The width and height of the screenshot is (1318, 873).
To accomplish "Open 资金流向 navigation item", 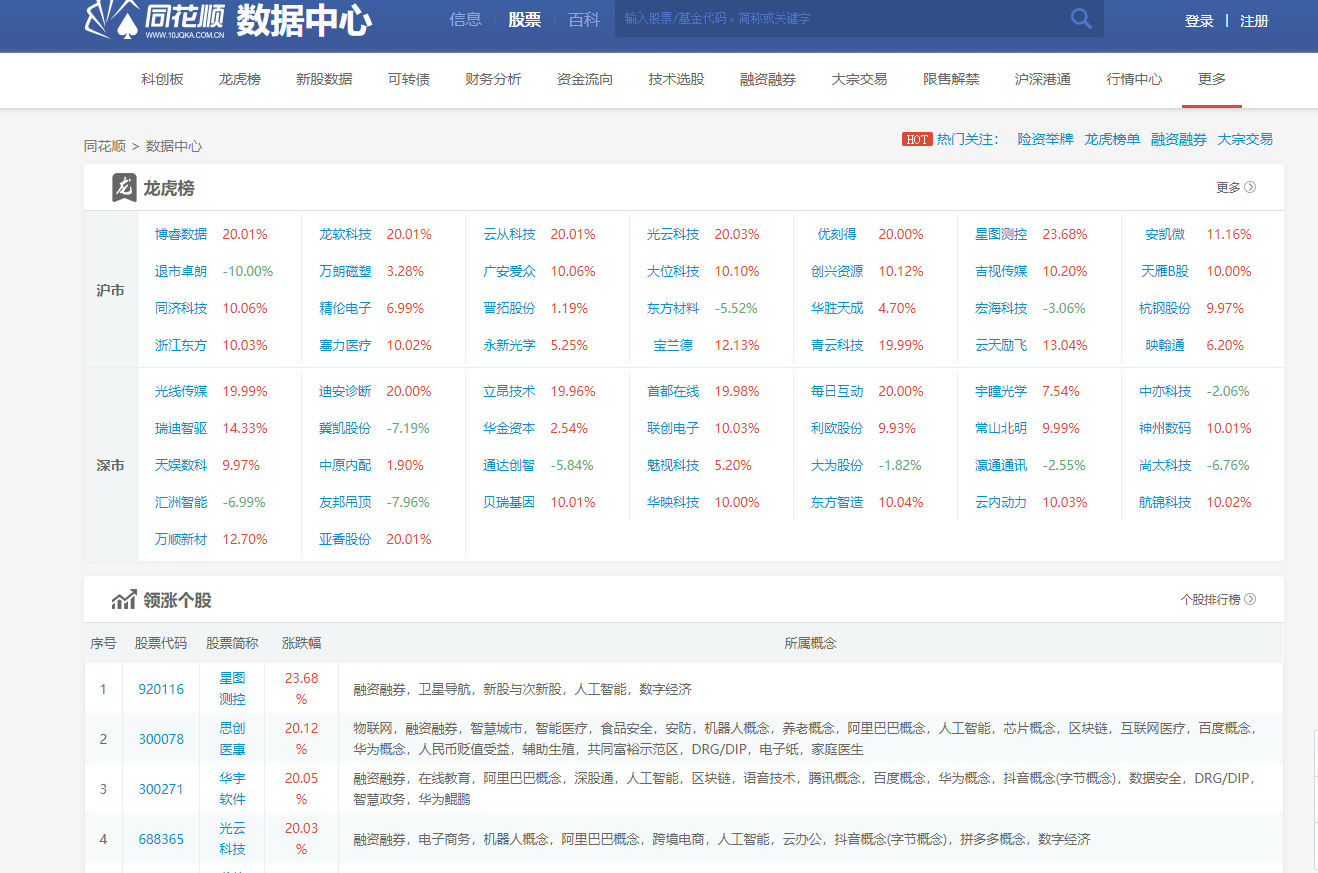I will point(585,79).
